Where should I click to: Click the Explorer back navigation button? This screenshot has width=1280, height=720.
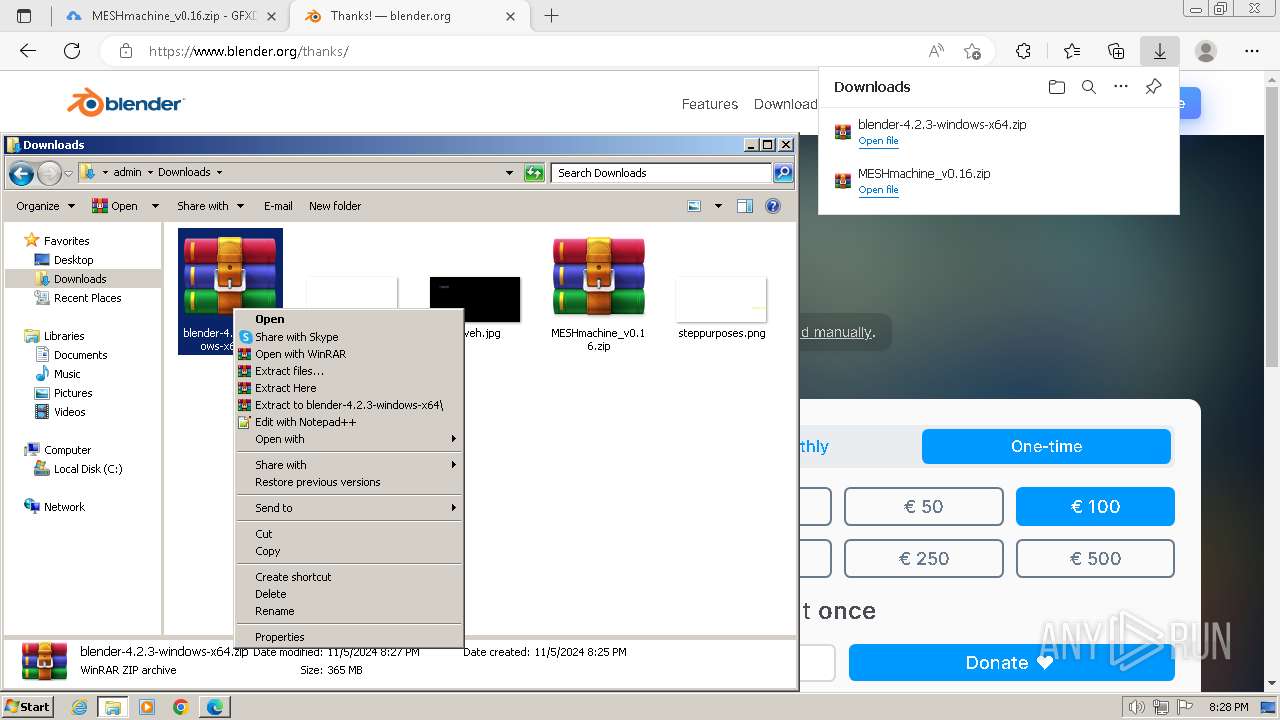(x=21, y=173)
